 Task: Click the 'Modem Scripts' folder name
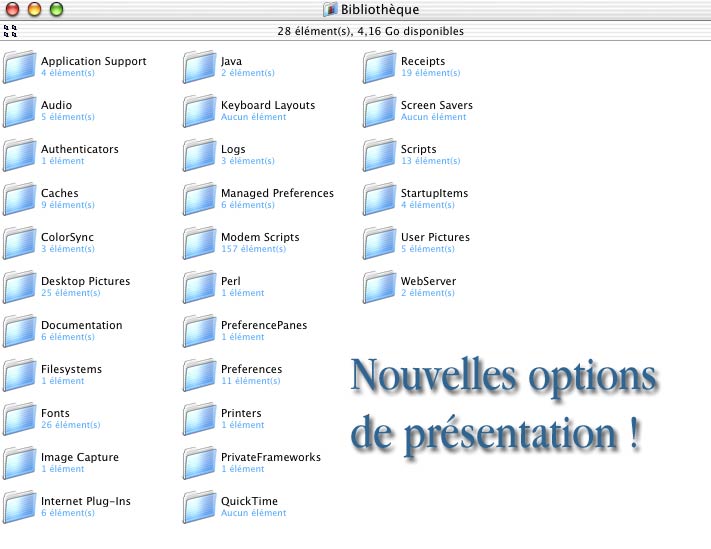260,237
